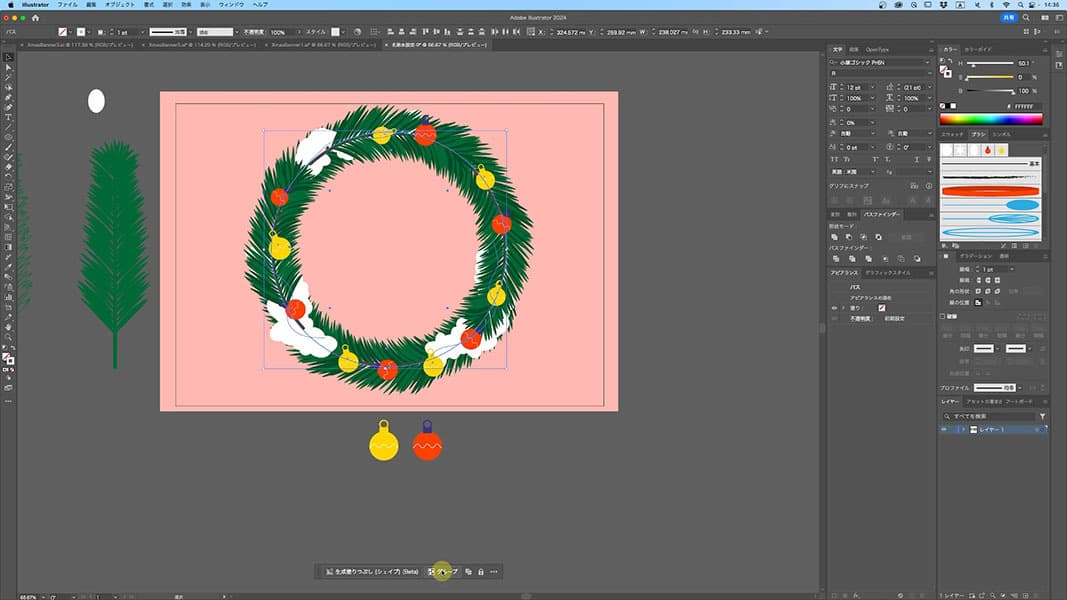Click the Unite shape mode icon
The height and width of the screenshot is (600, 1067).
coord(835,236)
